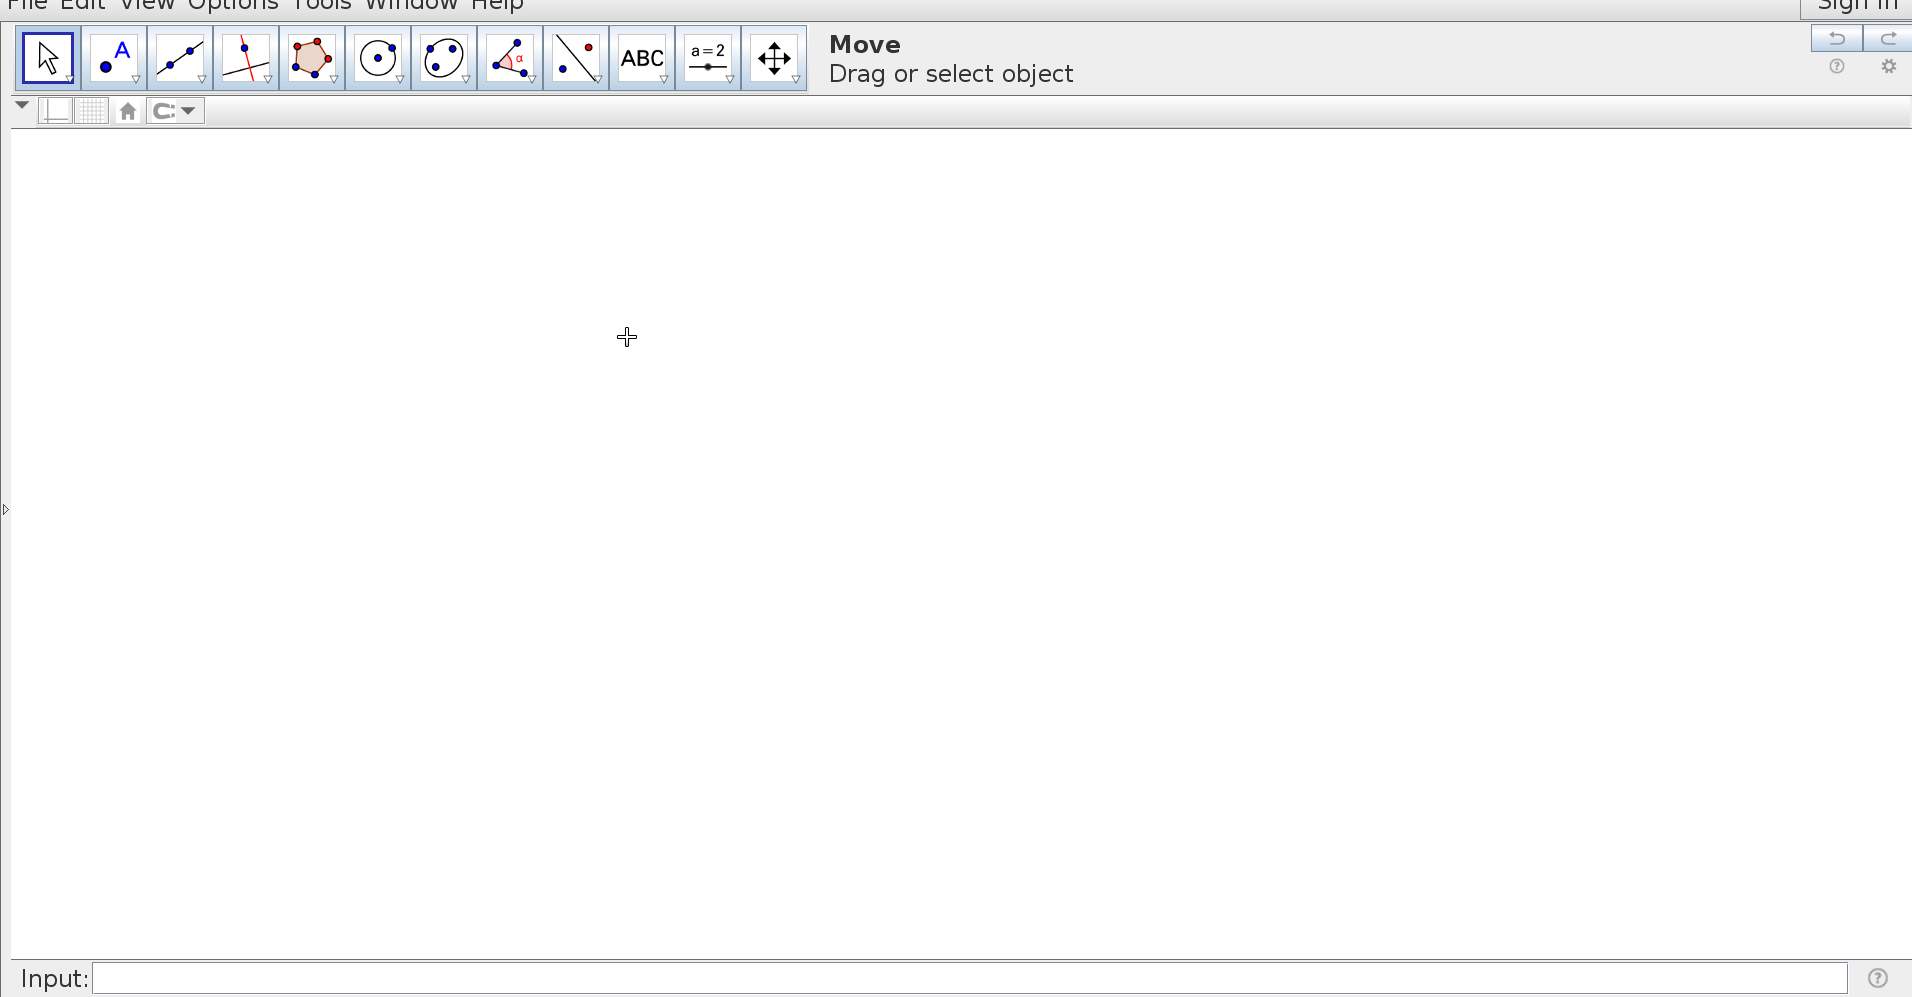Toggle axes visibility in style bar
Viewport: 1912px width, 997px height.
click(56, 111)
